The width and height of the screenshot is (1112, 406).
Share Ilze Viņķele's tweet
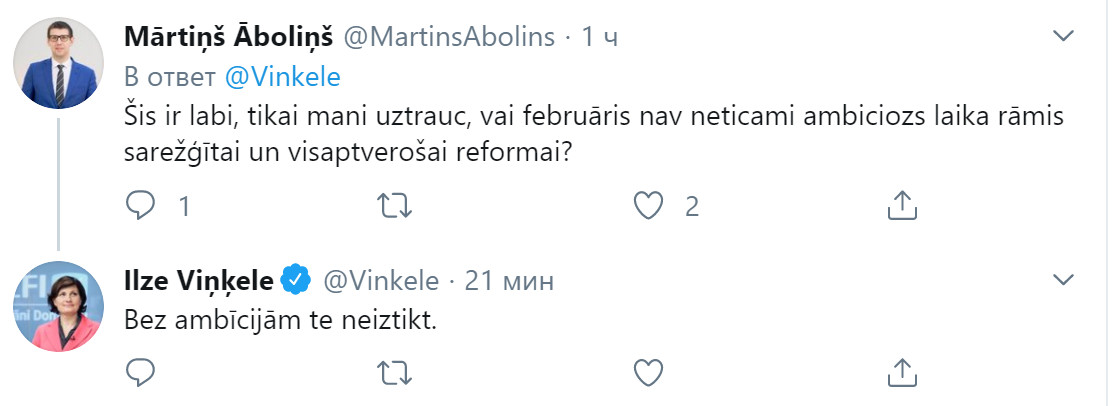click(x=902, y=371)
